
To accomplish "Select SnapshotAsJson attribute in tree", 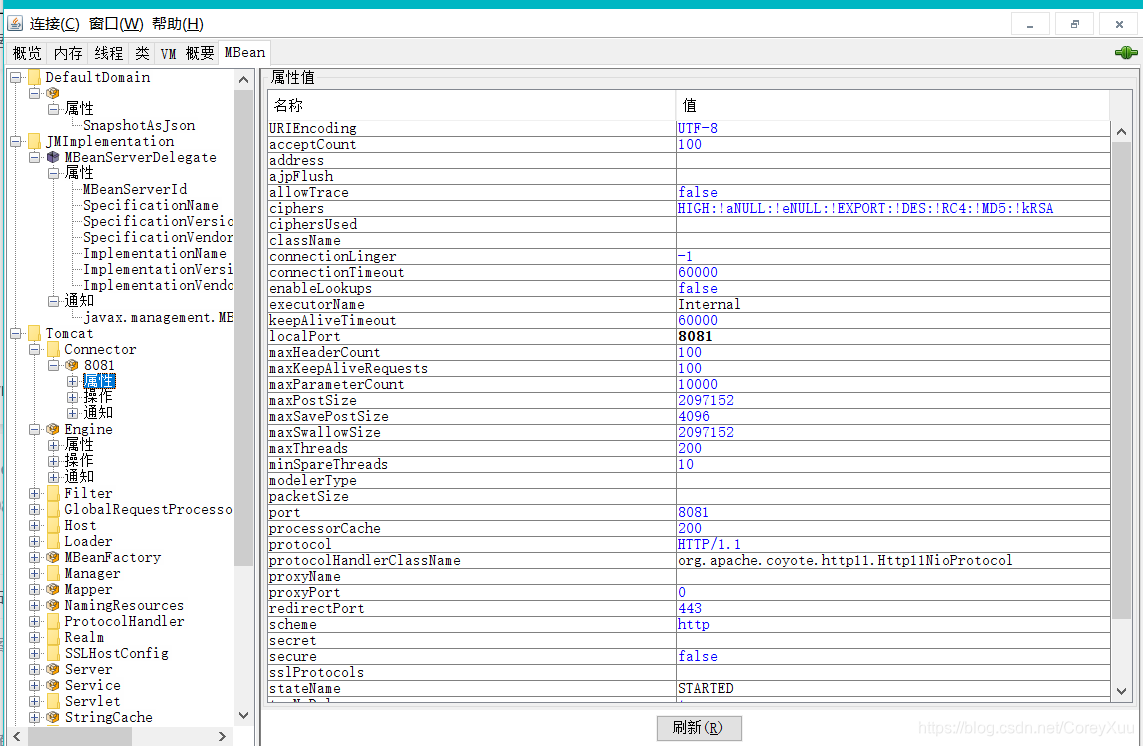I will 139,125.
